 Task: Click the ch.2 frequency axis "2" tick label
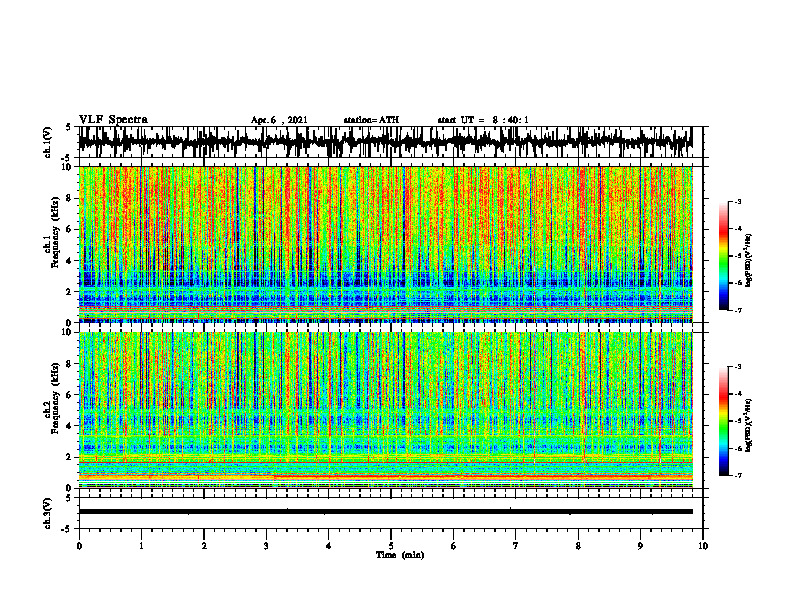[69, 457]
